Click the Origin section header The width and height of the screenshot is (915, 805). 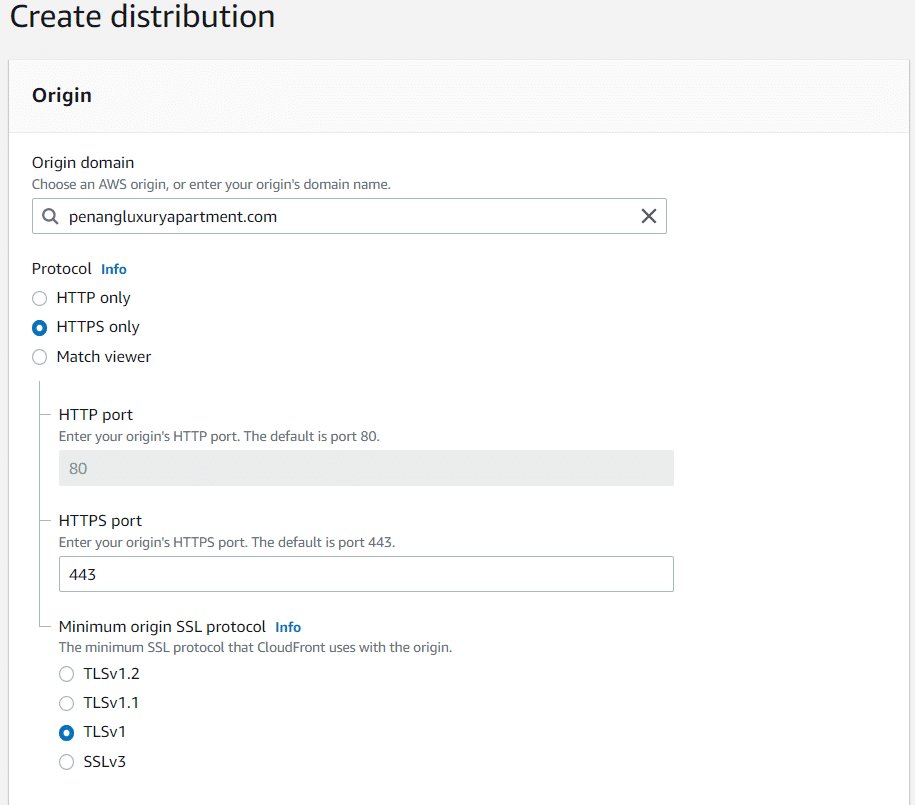[x=62, y=95]
